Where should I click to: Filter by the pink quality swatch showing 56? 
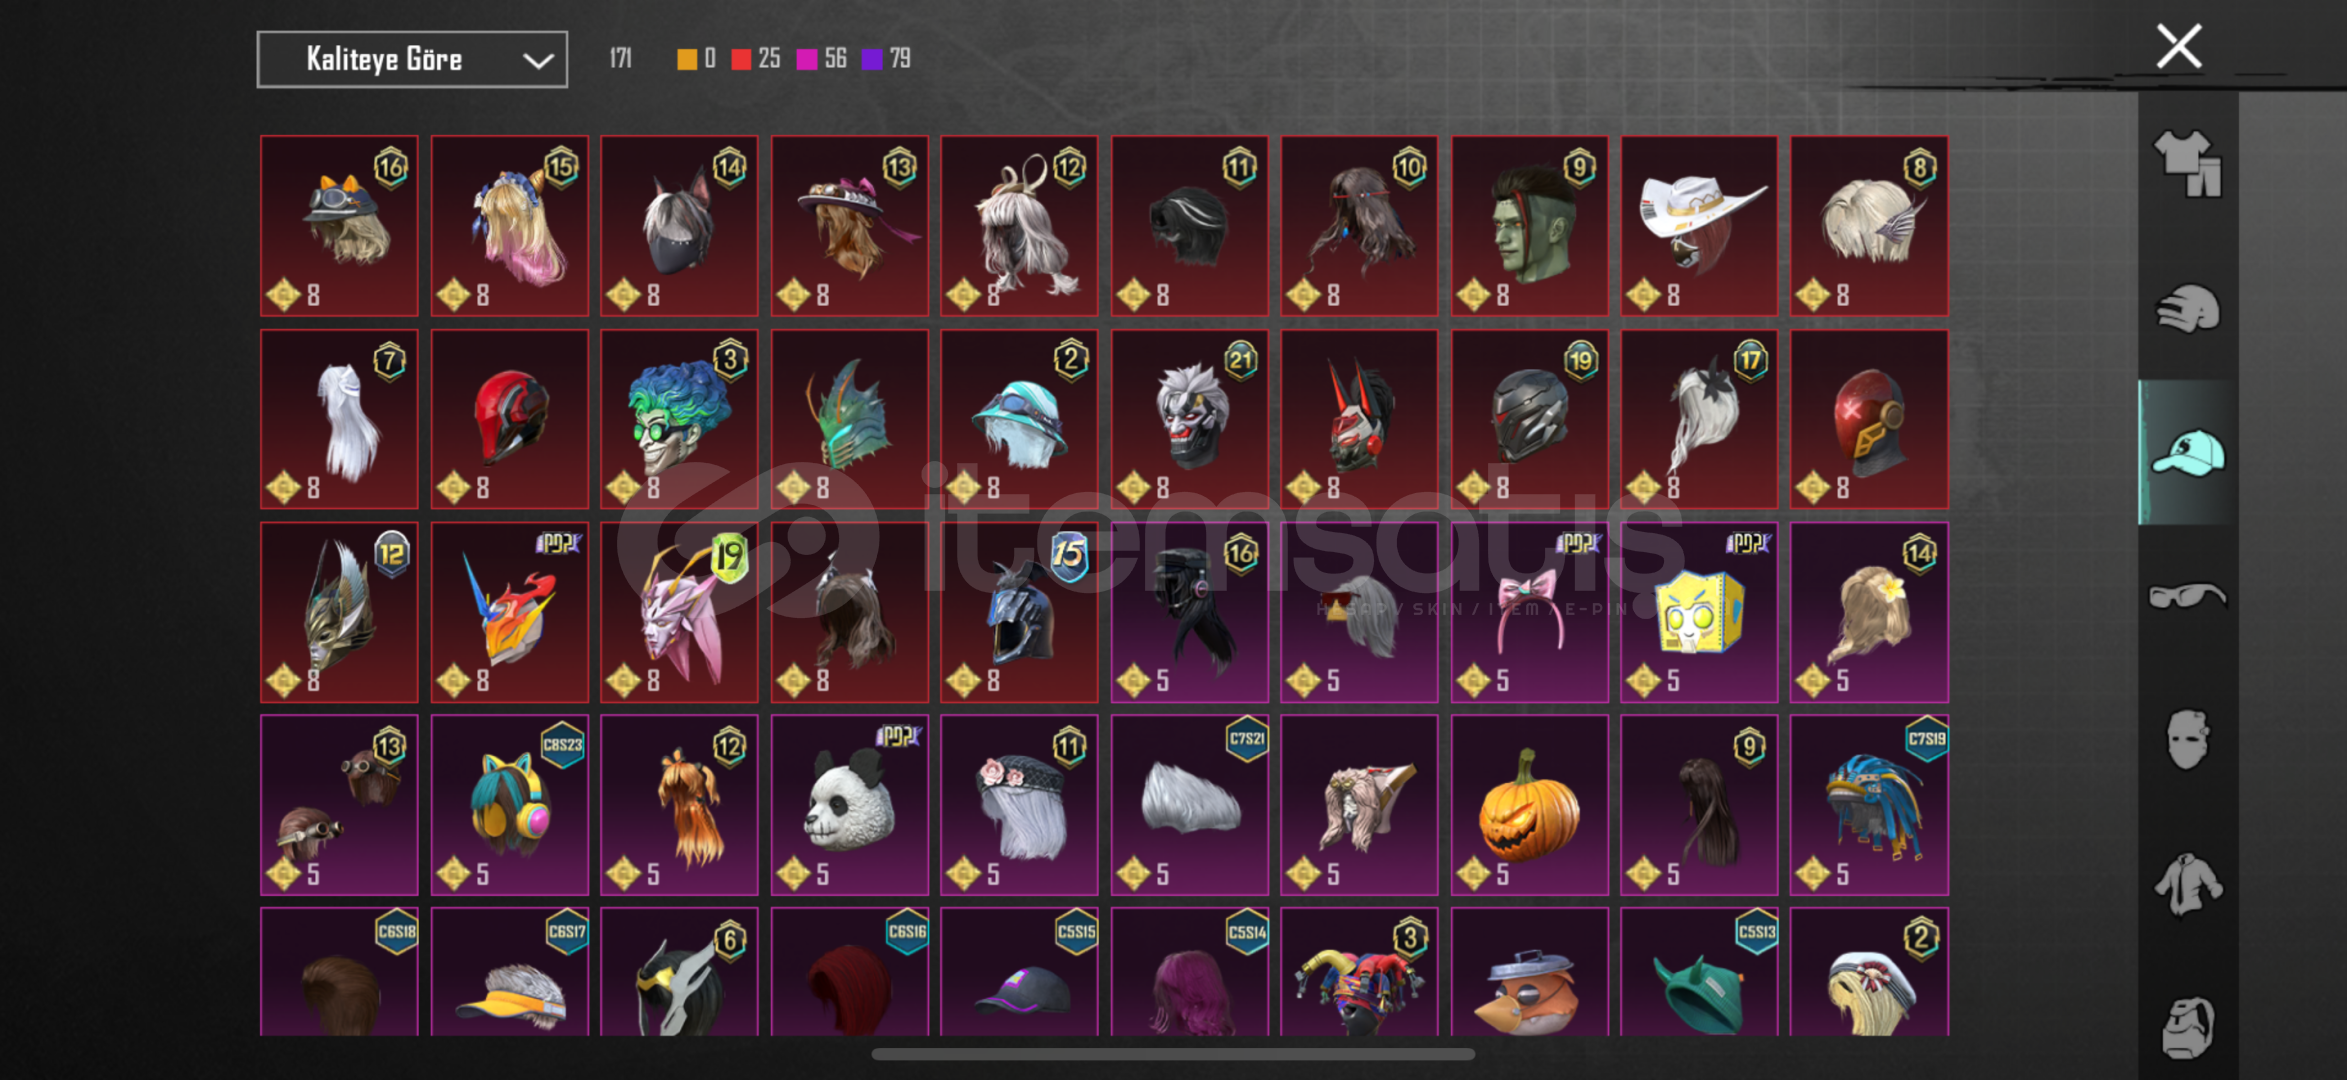[806, 60]
